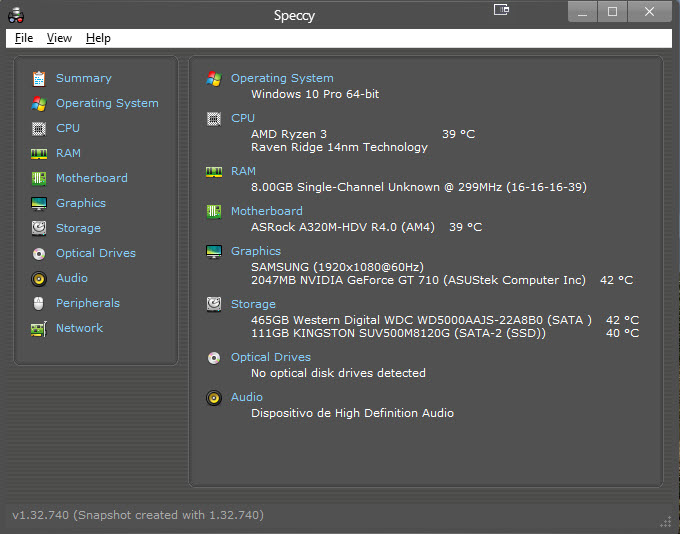
Task: Open the File menu
Action: coord(24,38)
